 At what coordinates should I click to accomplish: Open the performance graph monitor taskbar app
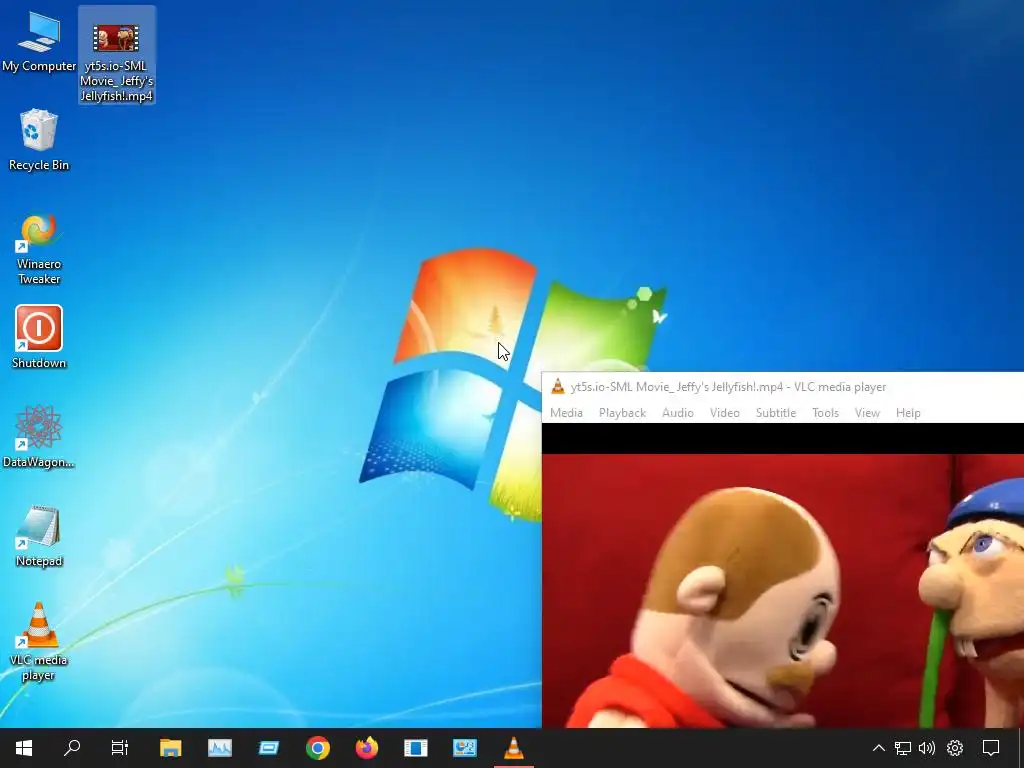(x=219, y=748)
